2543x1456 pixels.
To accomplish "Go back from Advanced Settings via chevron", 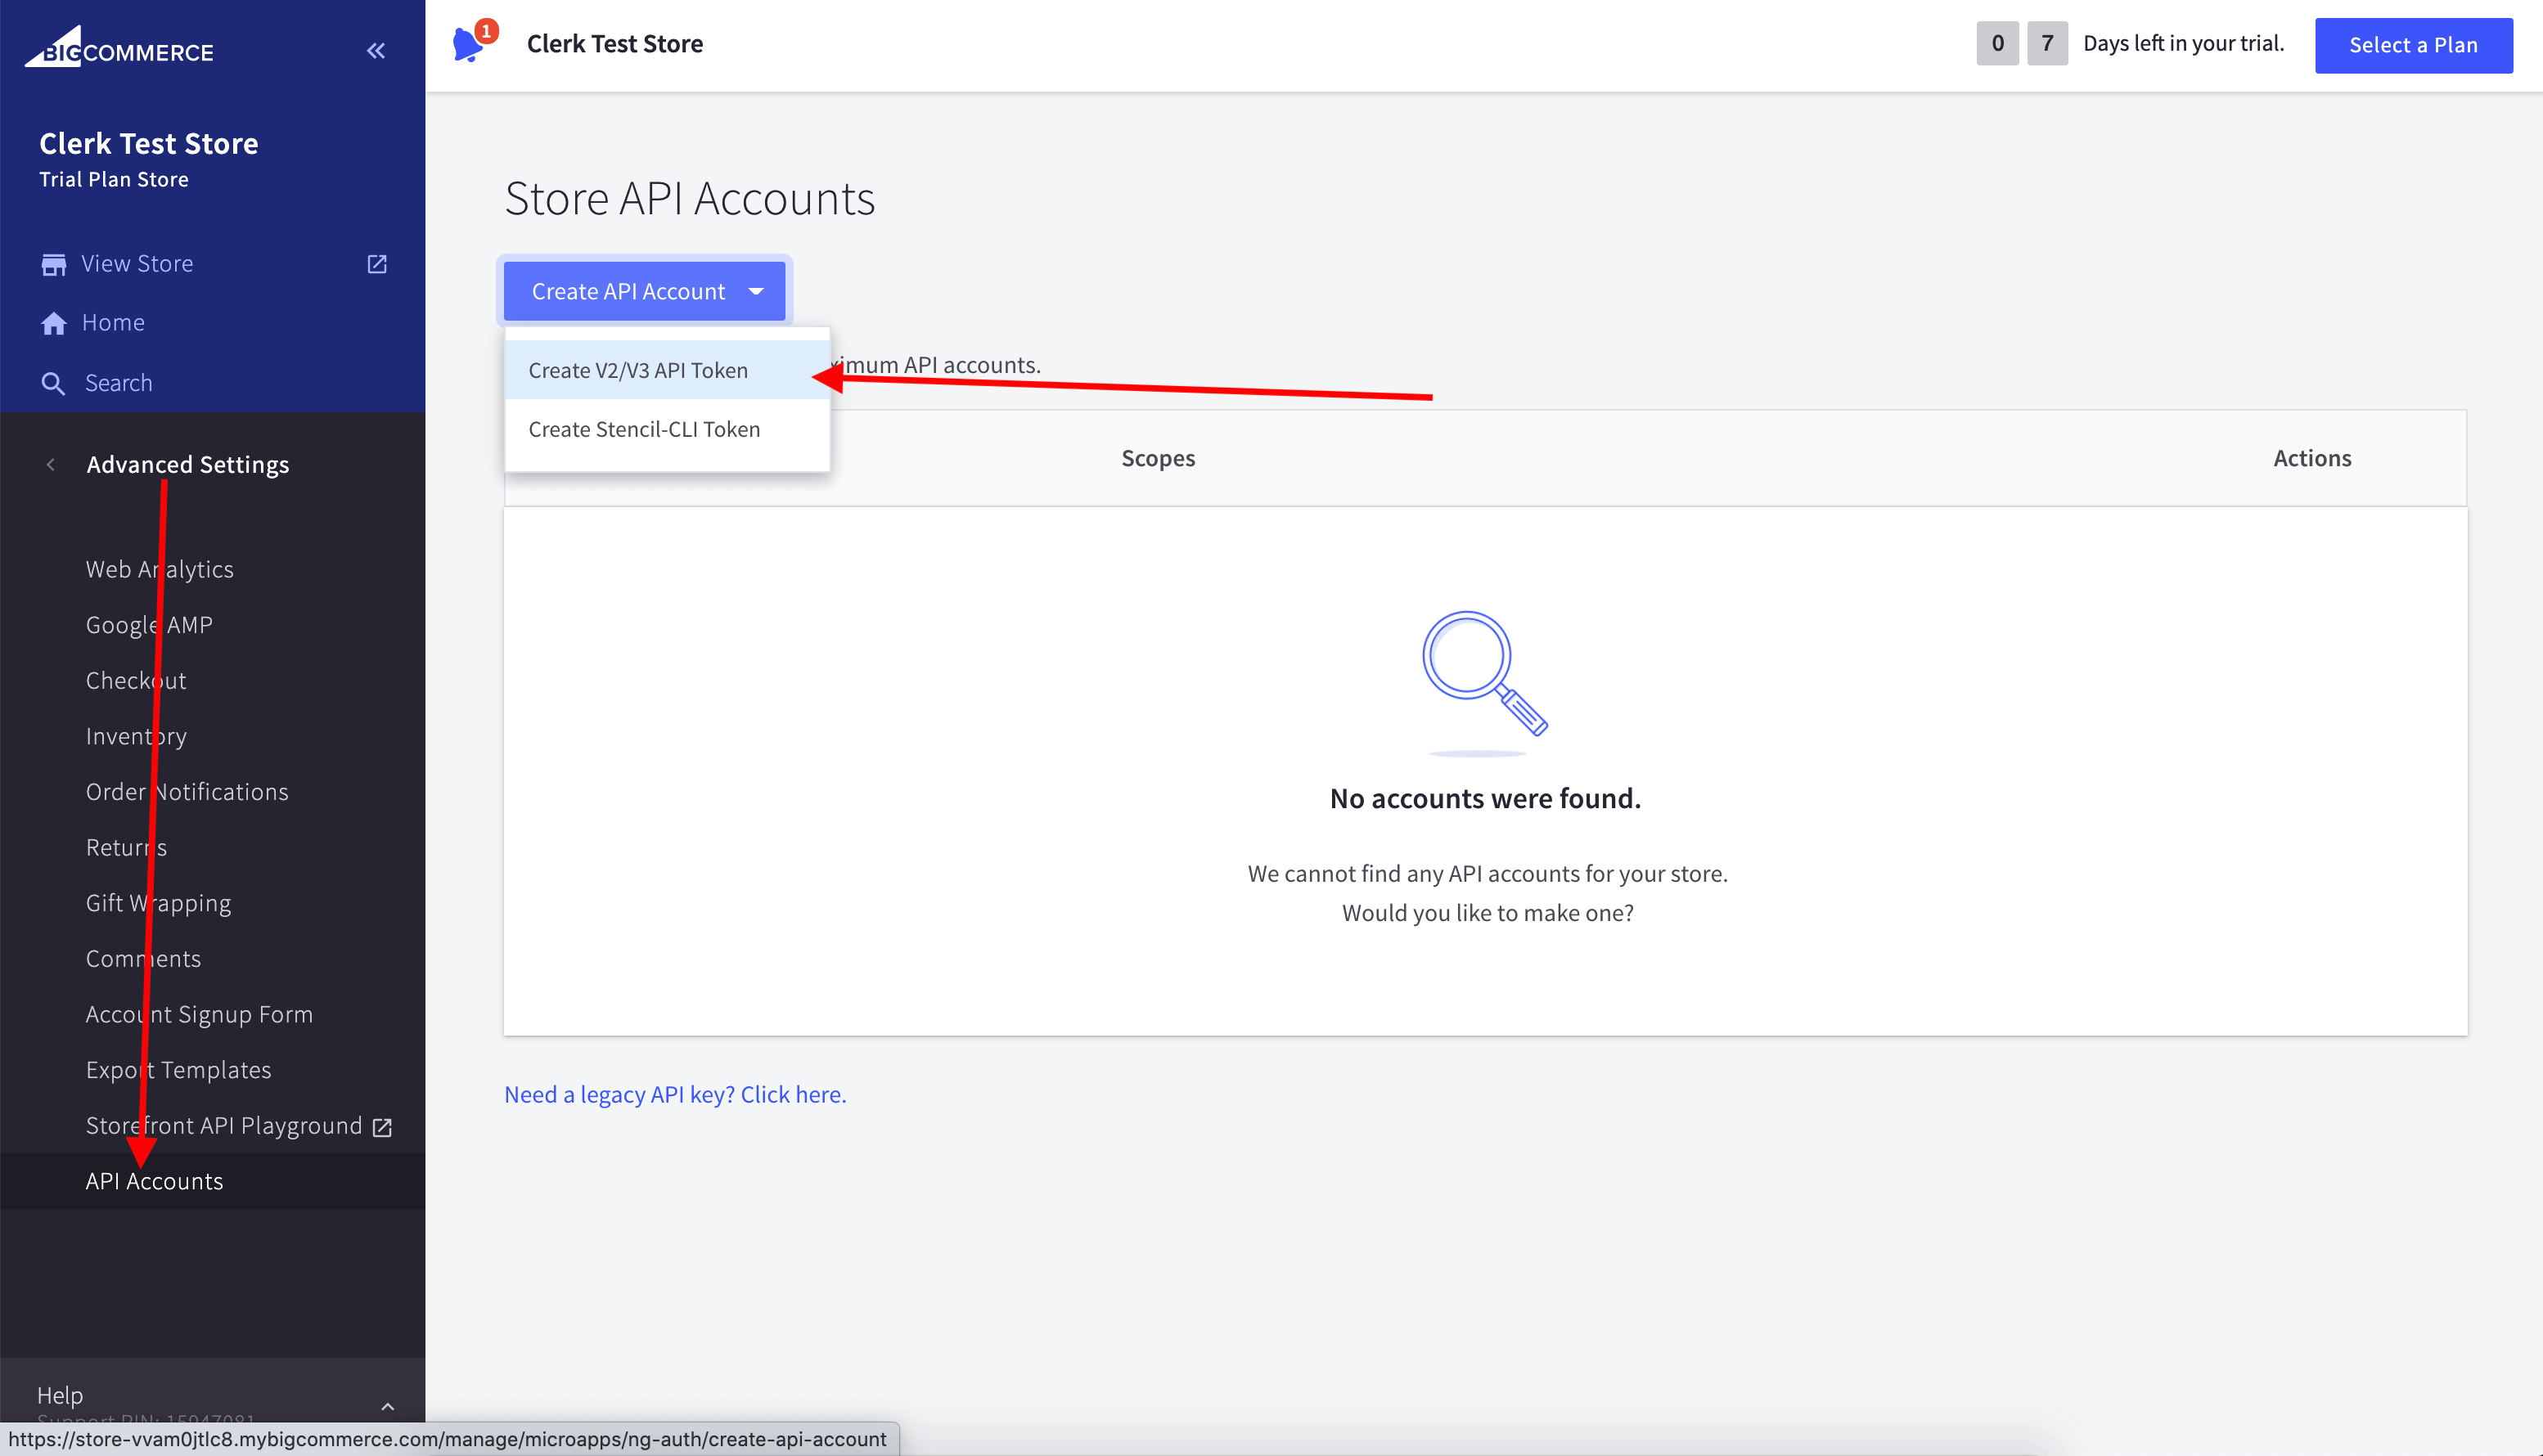I will (49, 464).
